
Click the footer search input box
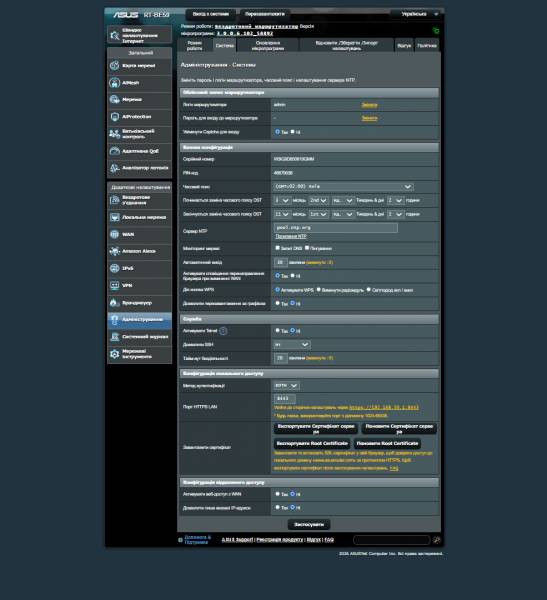[x=392, y=540]
